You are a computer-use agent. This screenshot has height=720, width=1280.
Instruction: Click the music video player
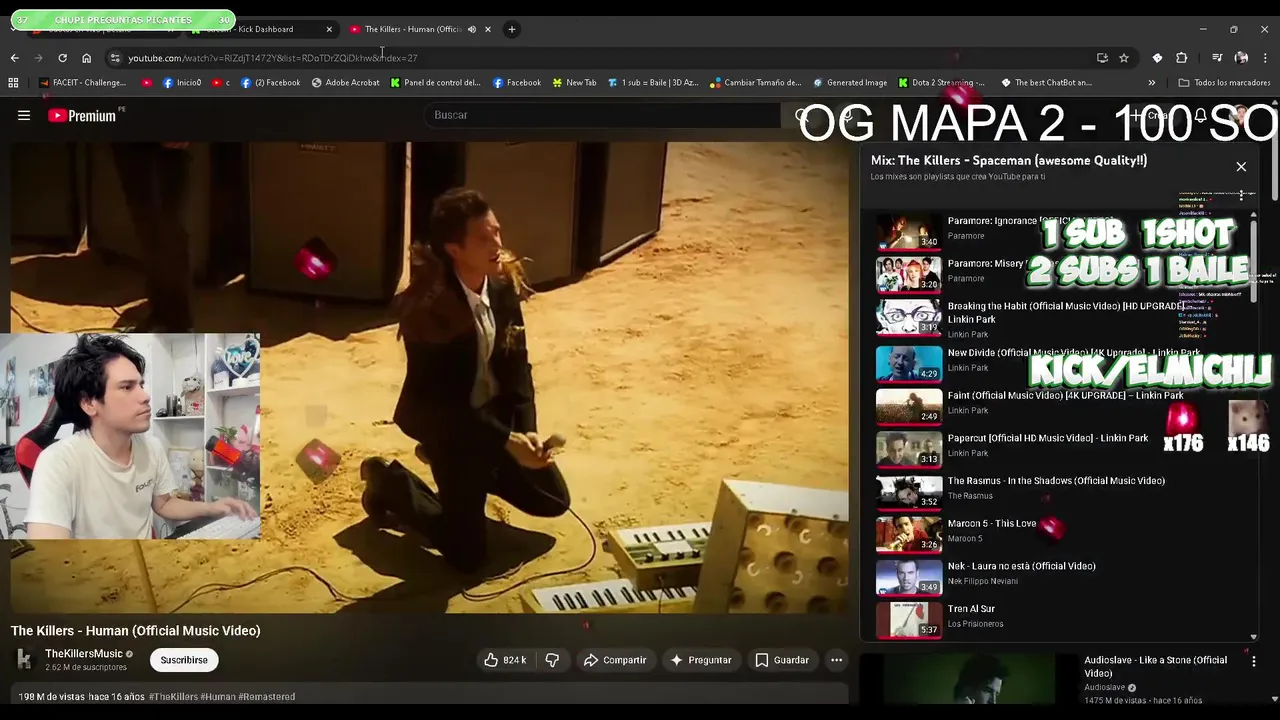coord(429,377)
